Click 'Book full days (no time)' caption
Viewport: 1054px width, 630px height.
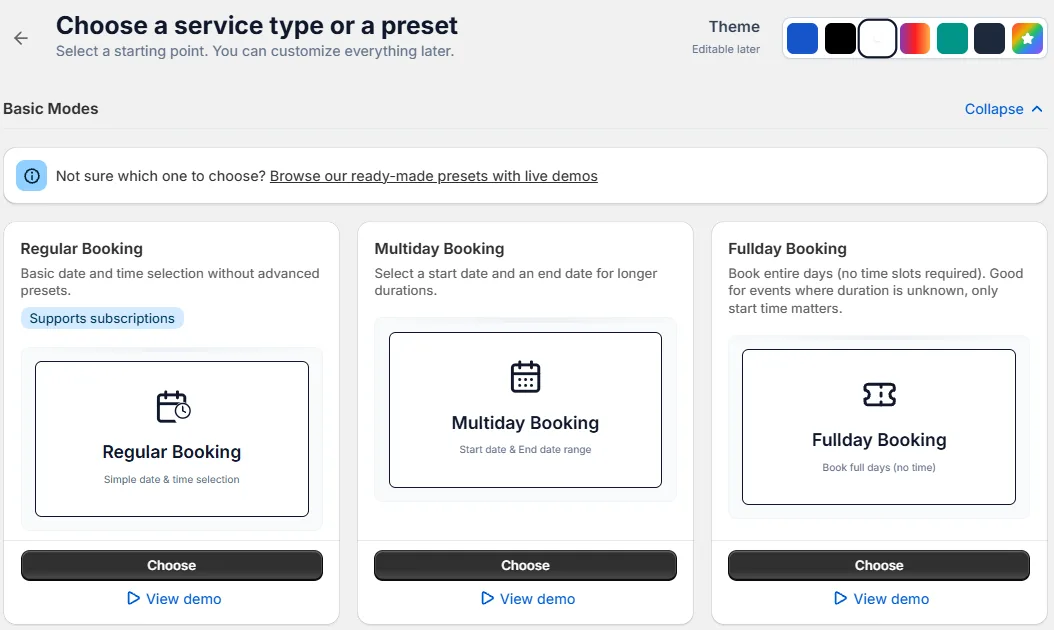coord(879,467)
